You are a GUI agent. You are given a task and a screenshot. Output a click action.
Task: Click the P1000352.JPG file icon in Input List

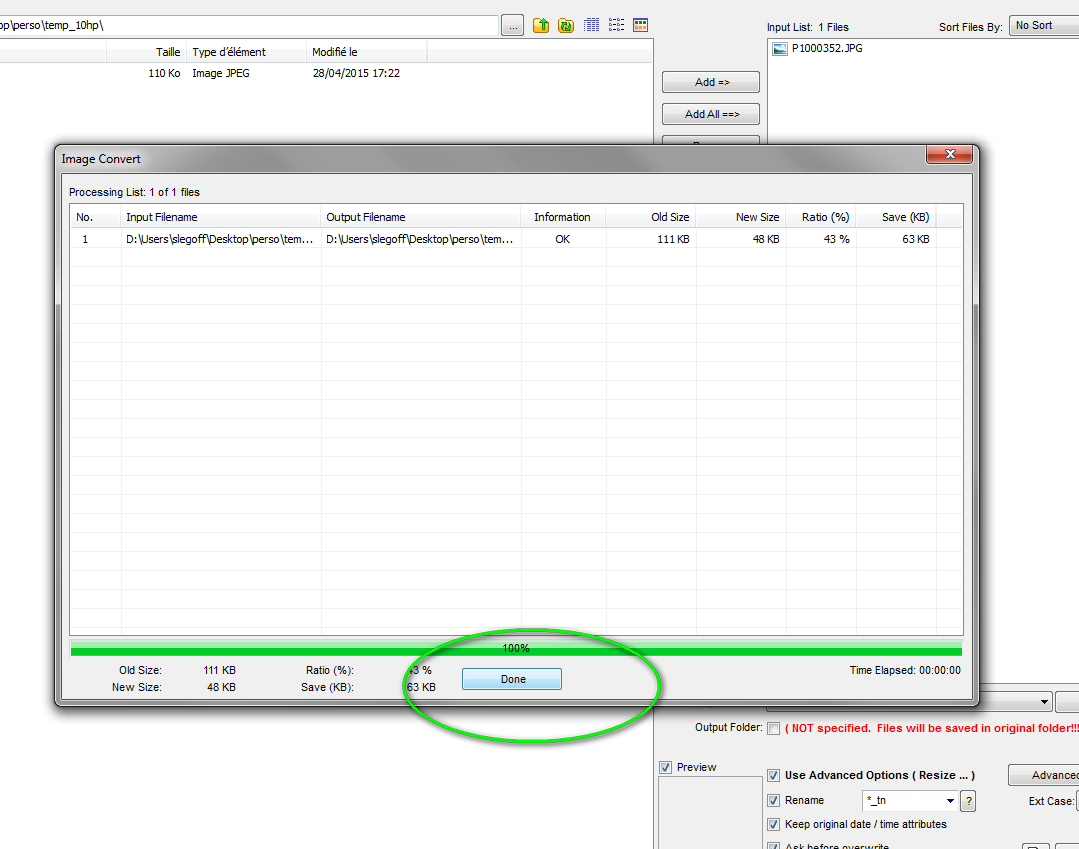[780, 48]
